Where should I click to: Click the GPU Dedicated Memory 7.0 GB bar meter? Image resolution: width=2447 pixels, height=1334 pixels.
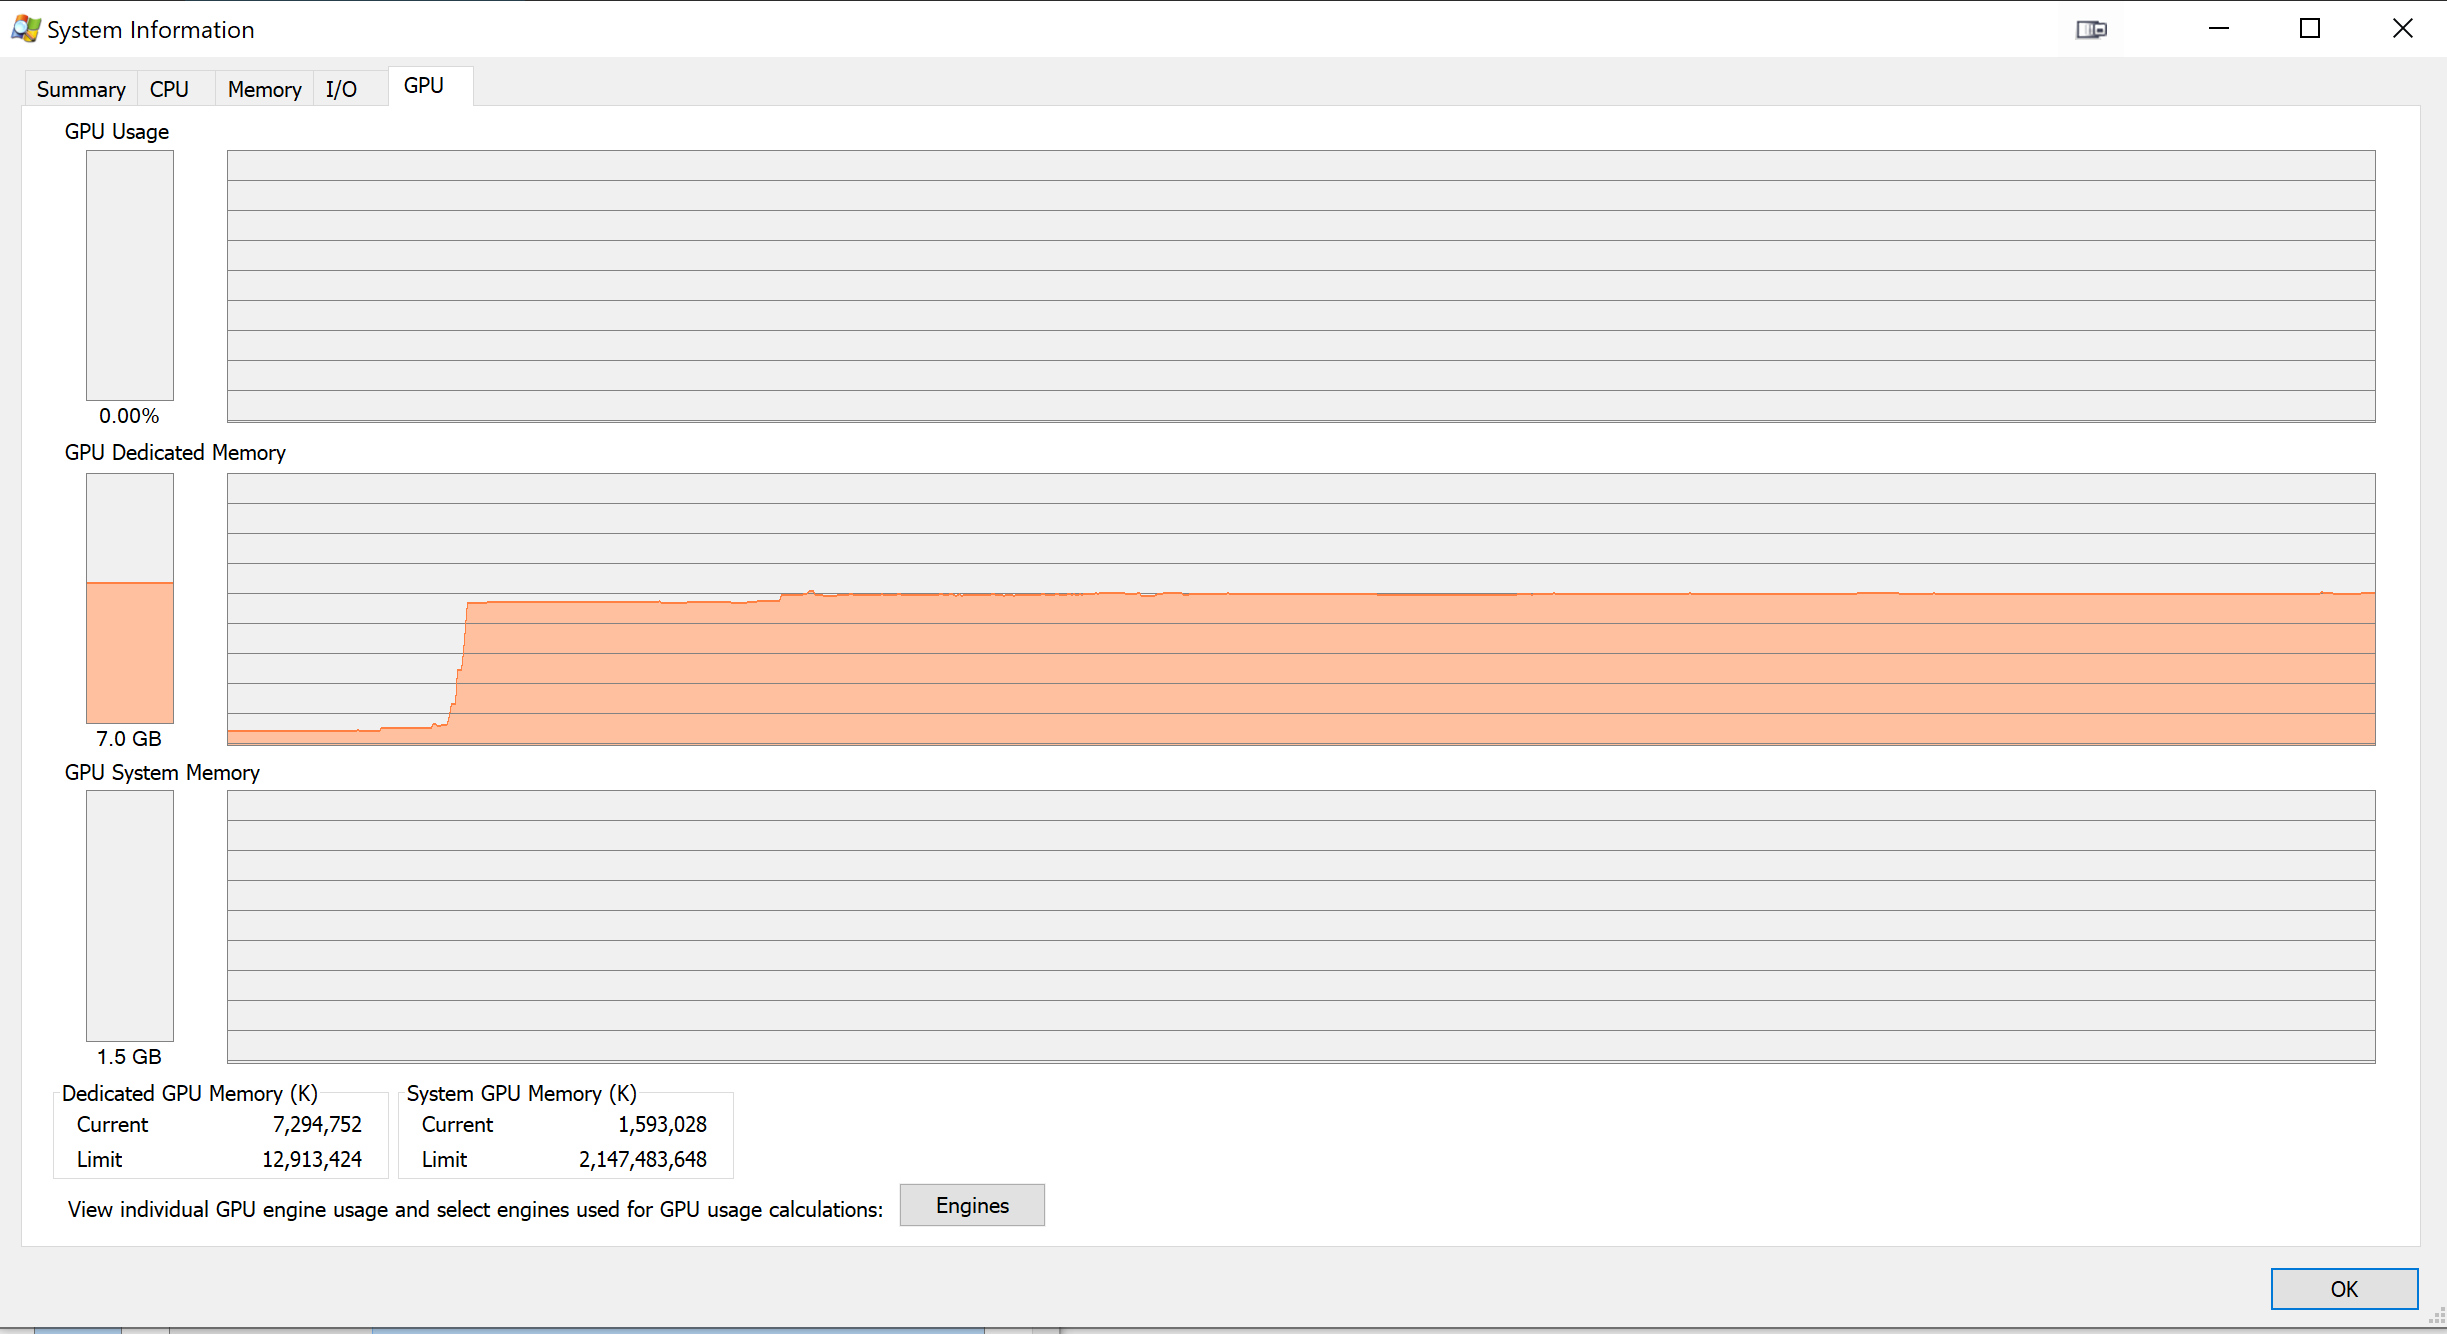[130, 598]
